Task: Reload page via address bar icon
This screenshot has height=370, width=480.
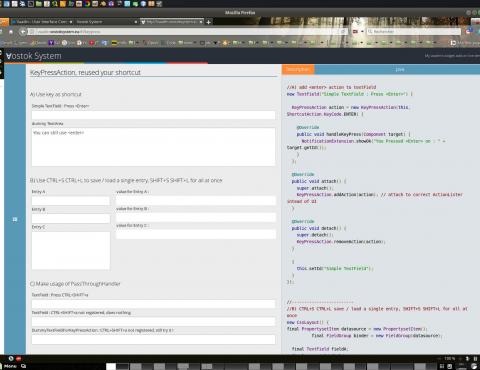Action: pos(343,32)
